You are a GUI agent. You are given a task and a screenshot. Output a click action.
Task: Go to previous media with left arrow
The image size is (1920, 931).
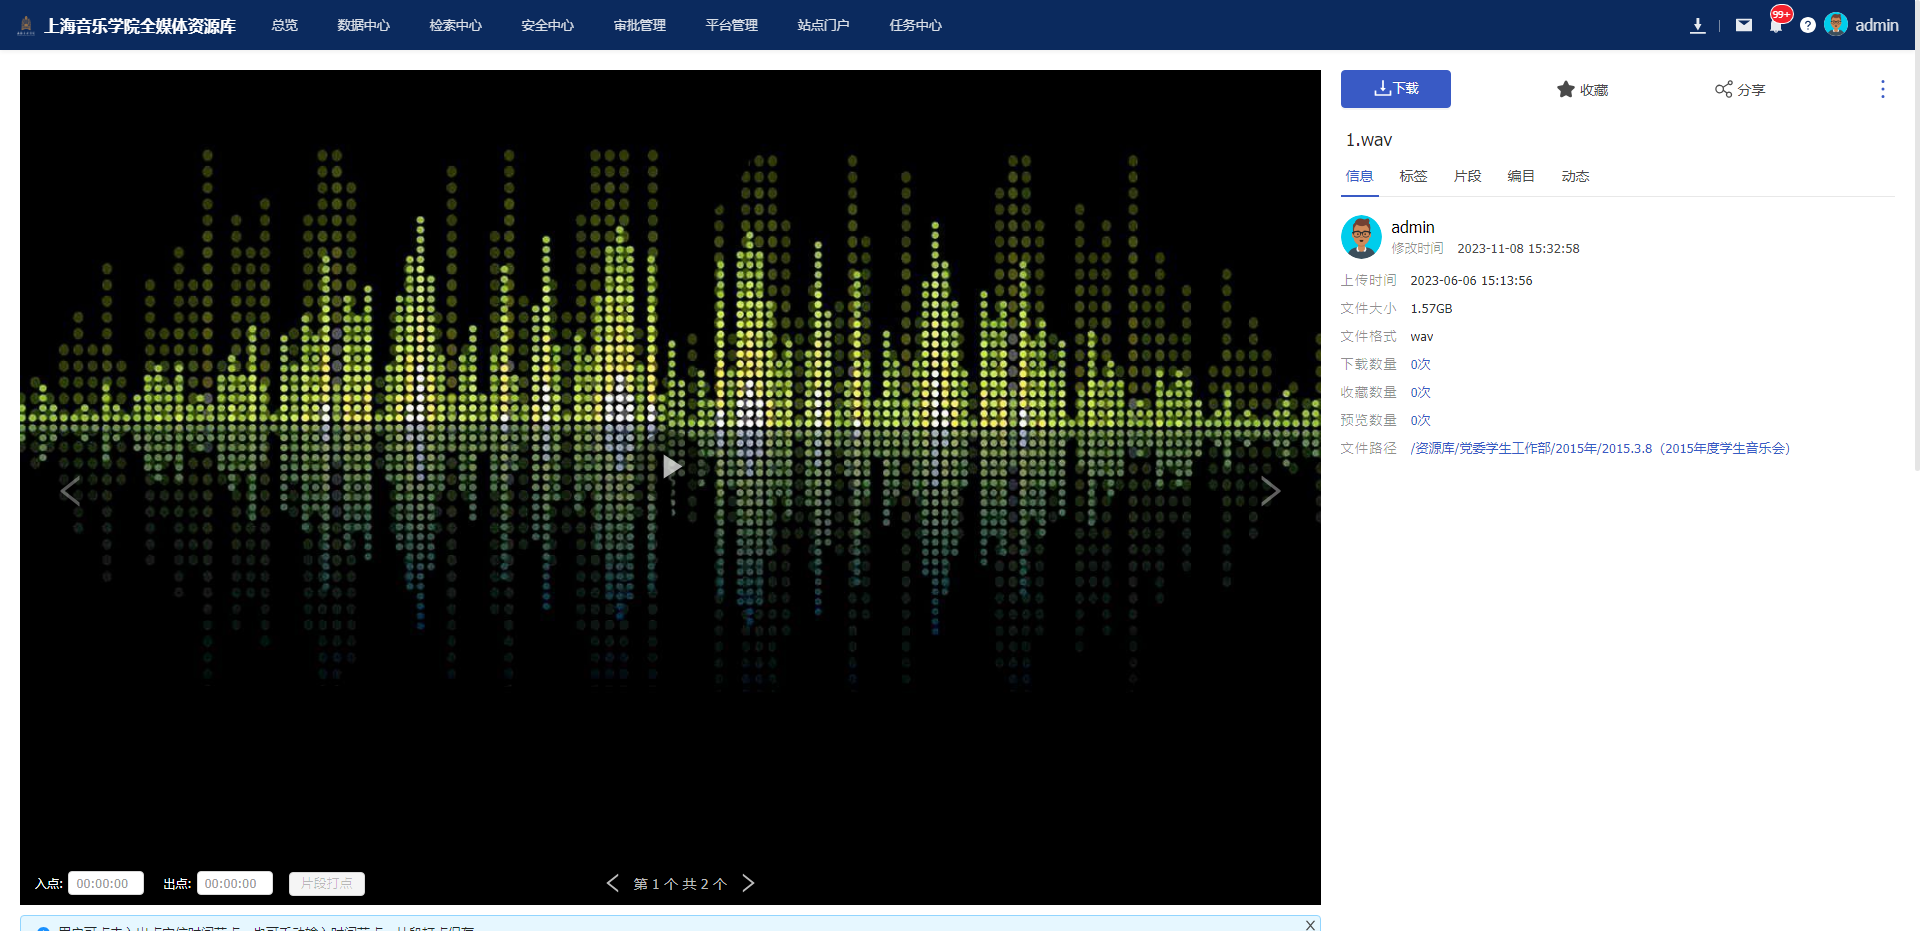point(70,491)
